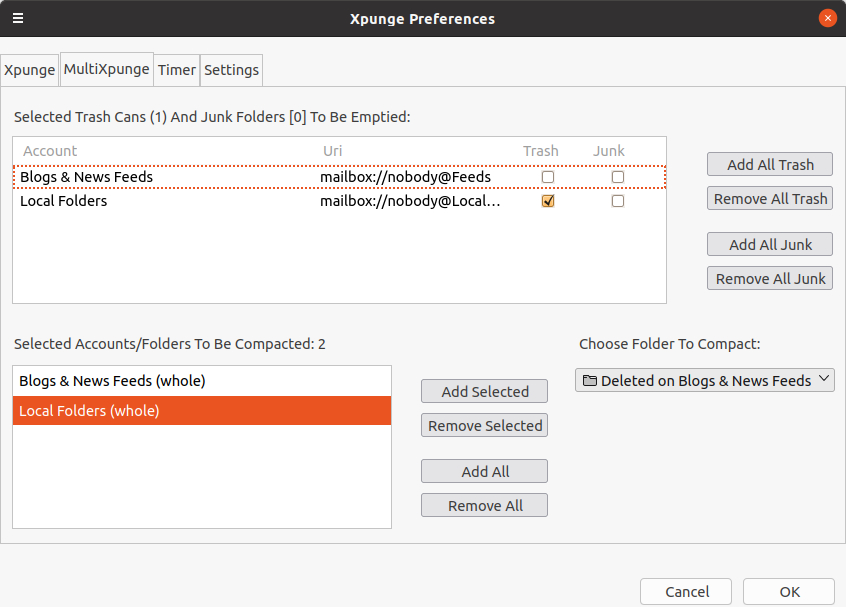Confirm preferences with OK button

pos(789,591)
